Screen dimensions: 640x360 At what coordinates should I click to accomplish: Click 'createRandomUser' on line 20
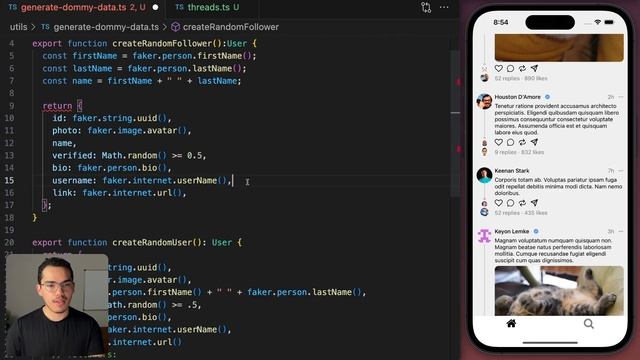click(x=152, y=242)
